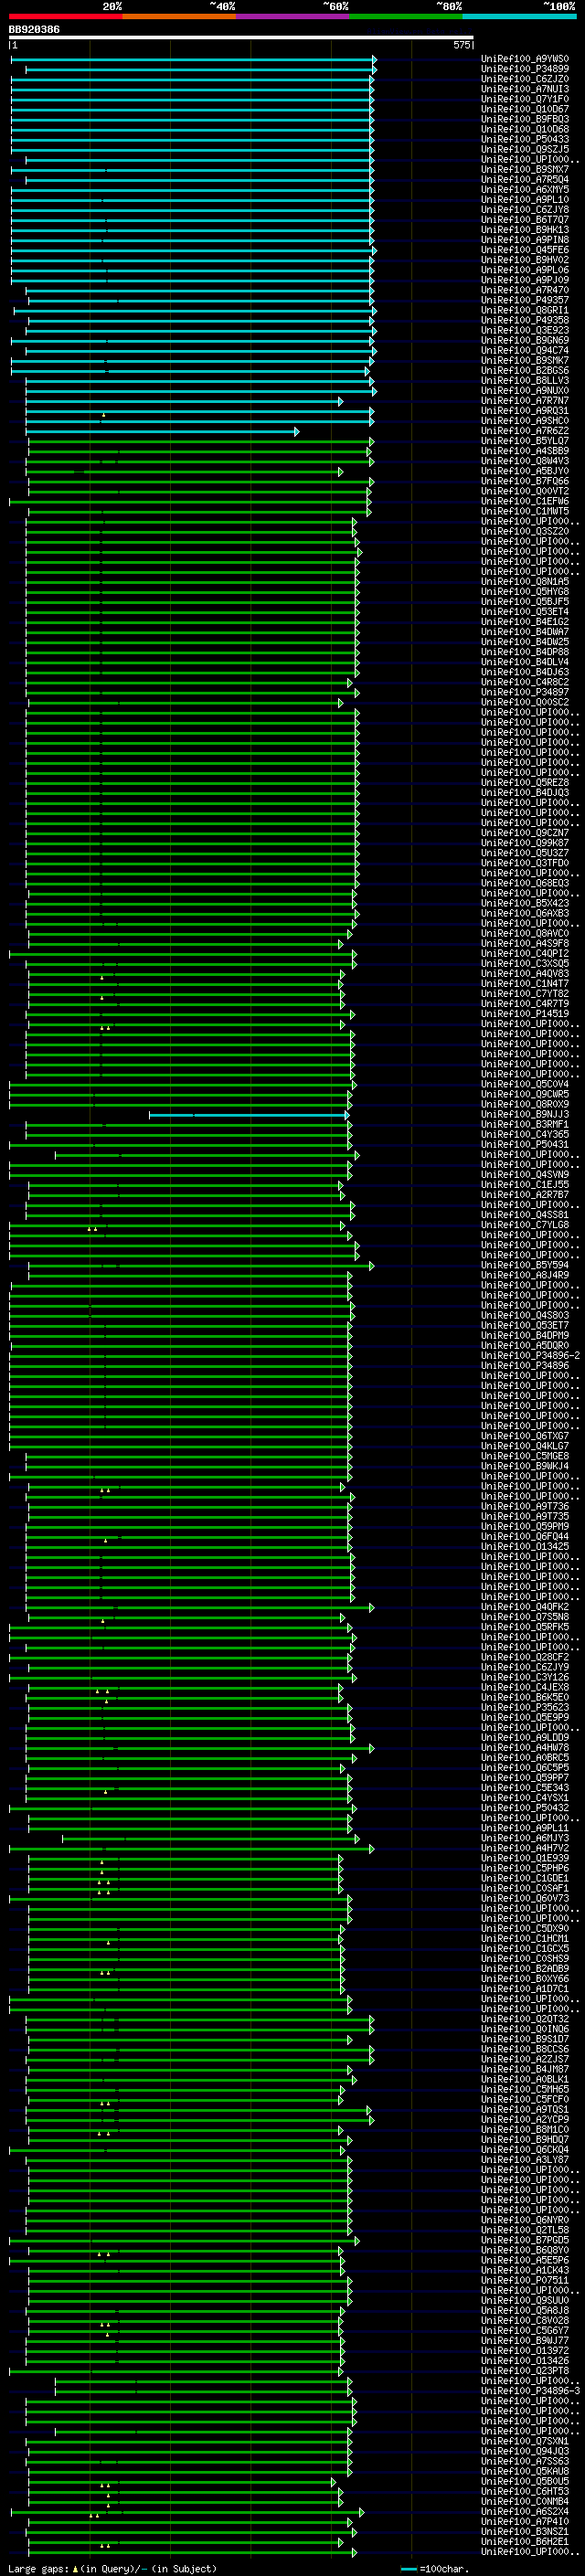This screenshot has width=585, height=2576.
Task: Click hit label UniRef100_Q3E923
Action: (x=525, y=330)
